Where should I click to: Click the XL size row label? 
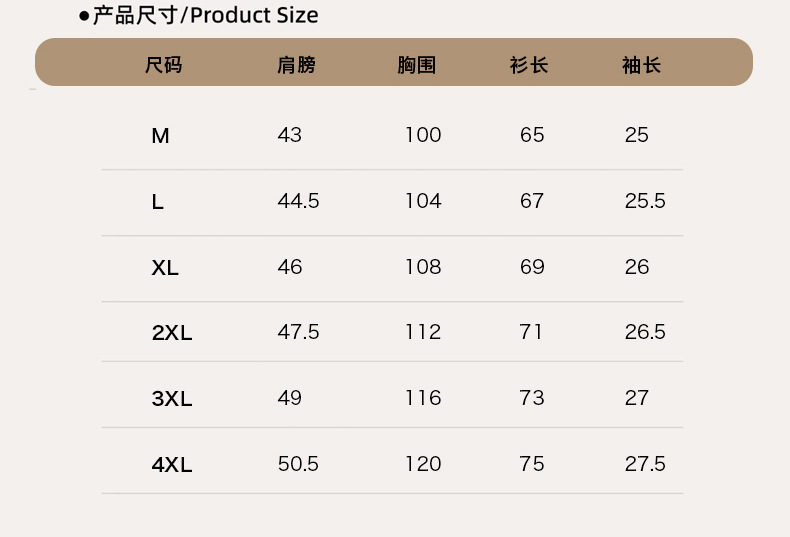[x=165, y=268]
